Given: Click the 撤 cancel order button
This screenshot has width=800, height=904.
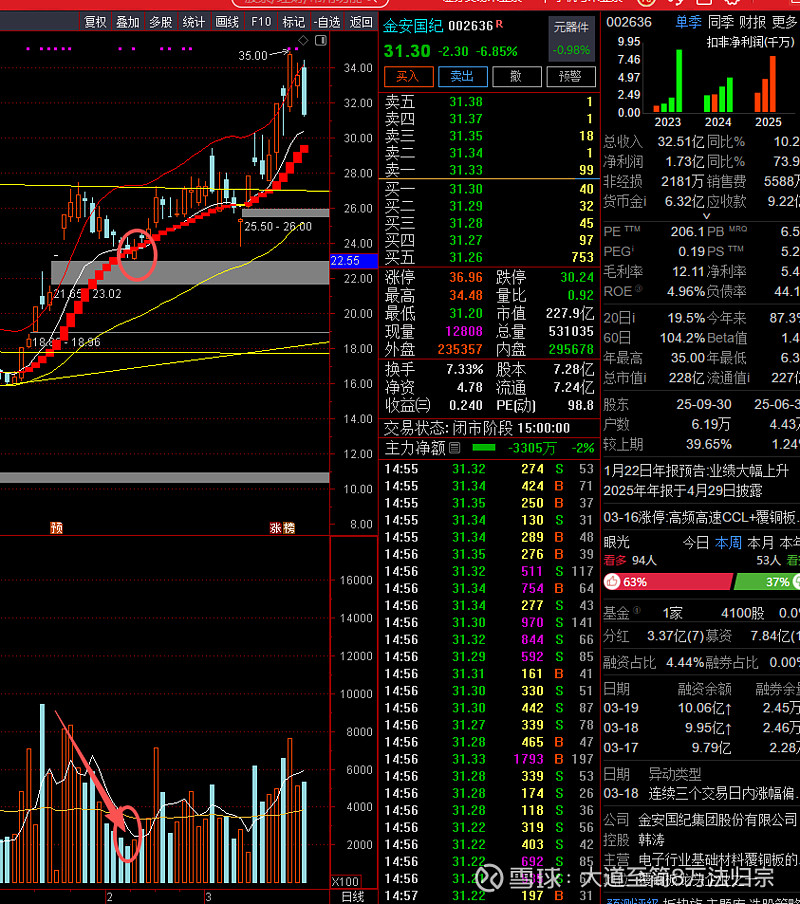Looking at the screenshot, I should pos(516,76).
